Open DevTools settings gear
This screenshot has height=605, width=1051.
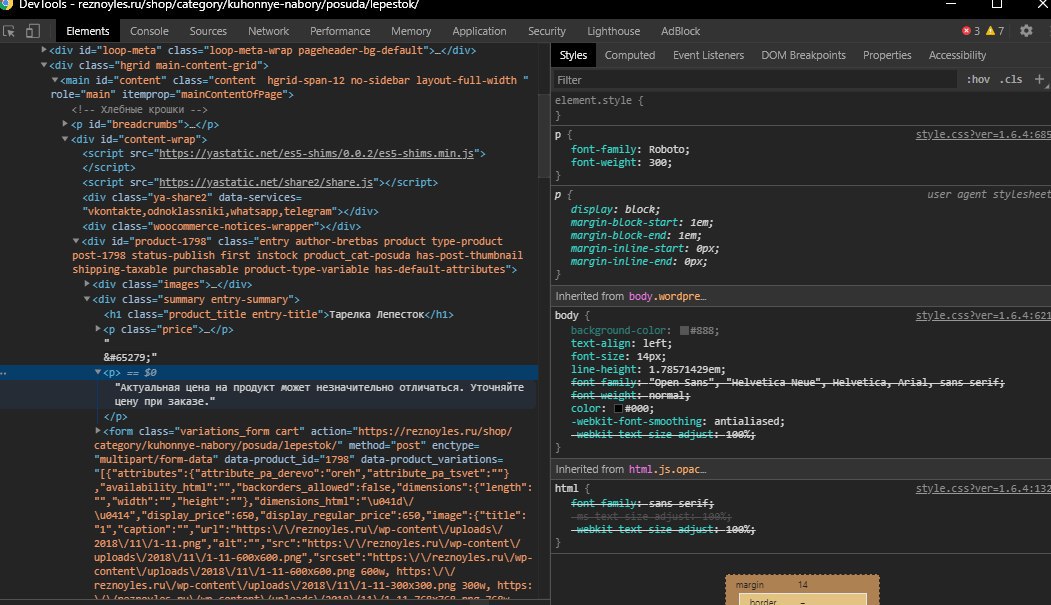[x=1026, y=31]
